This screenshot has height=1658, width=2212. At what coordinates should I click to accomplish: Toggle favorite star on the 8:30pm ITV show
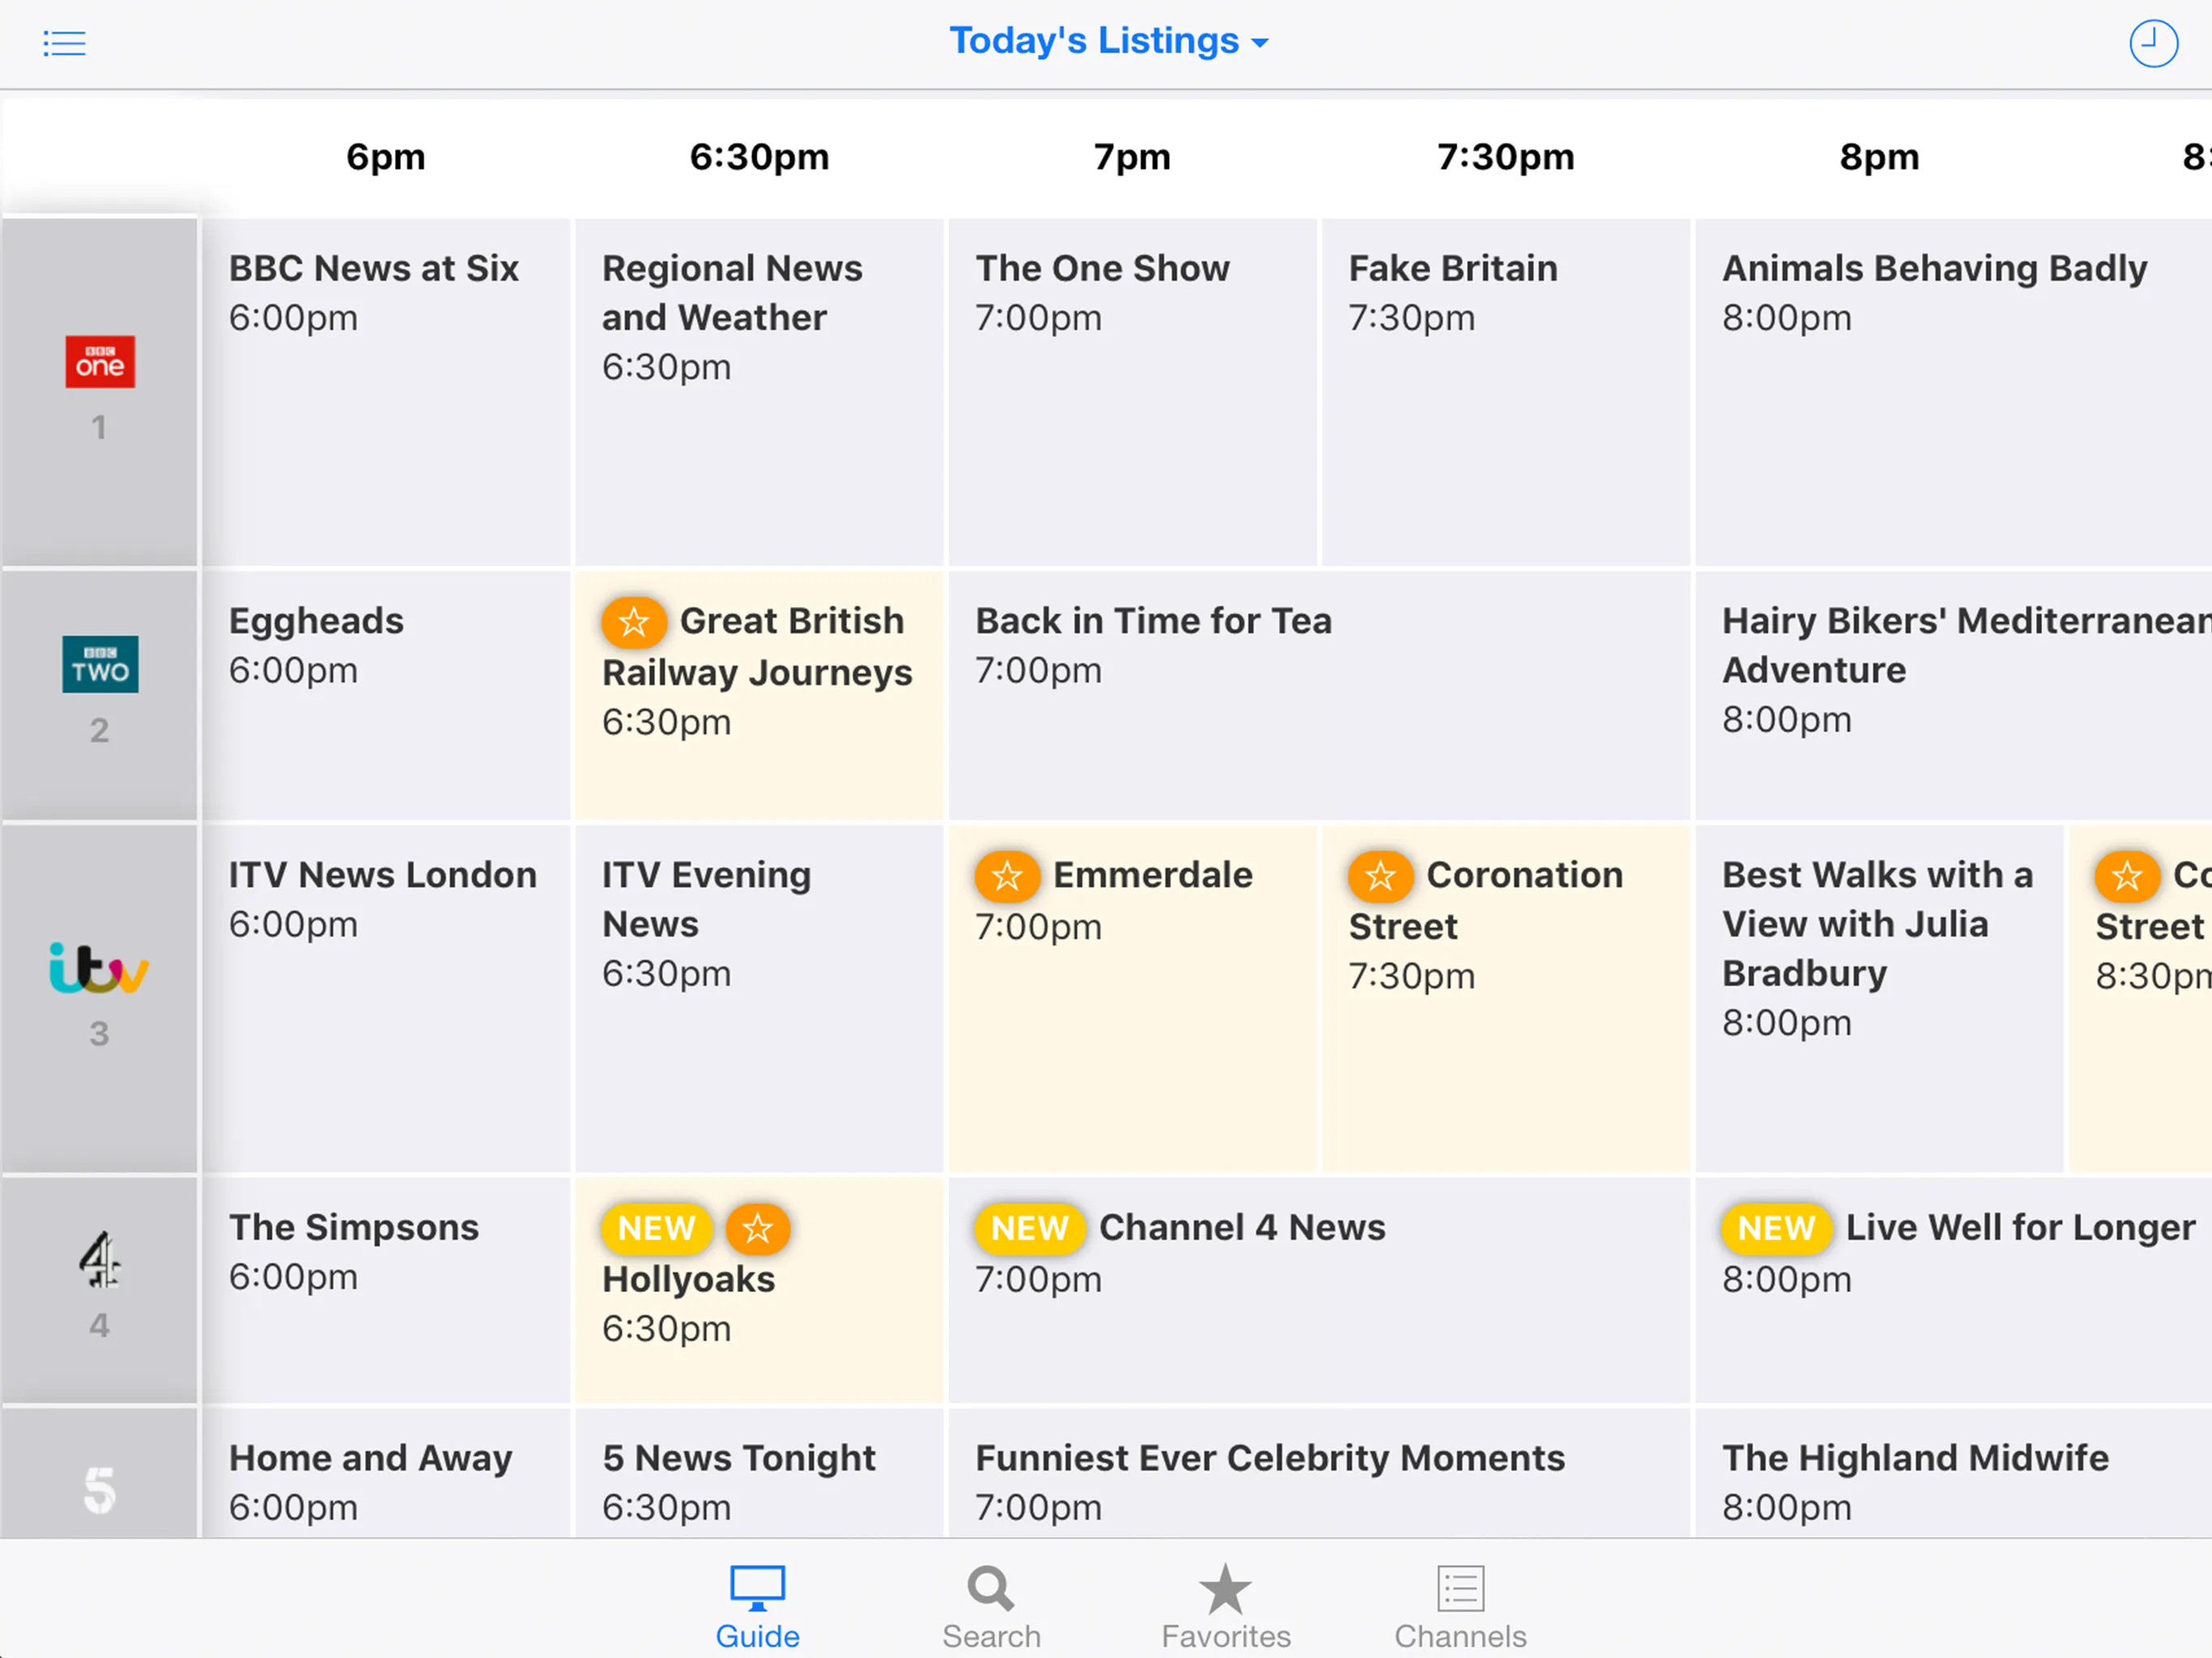tap(2127, 876)
